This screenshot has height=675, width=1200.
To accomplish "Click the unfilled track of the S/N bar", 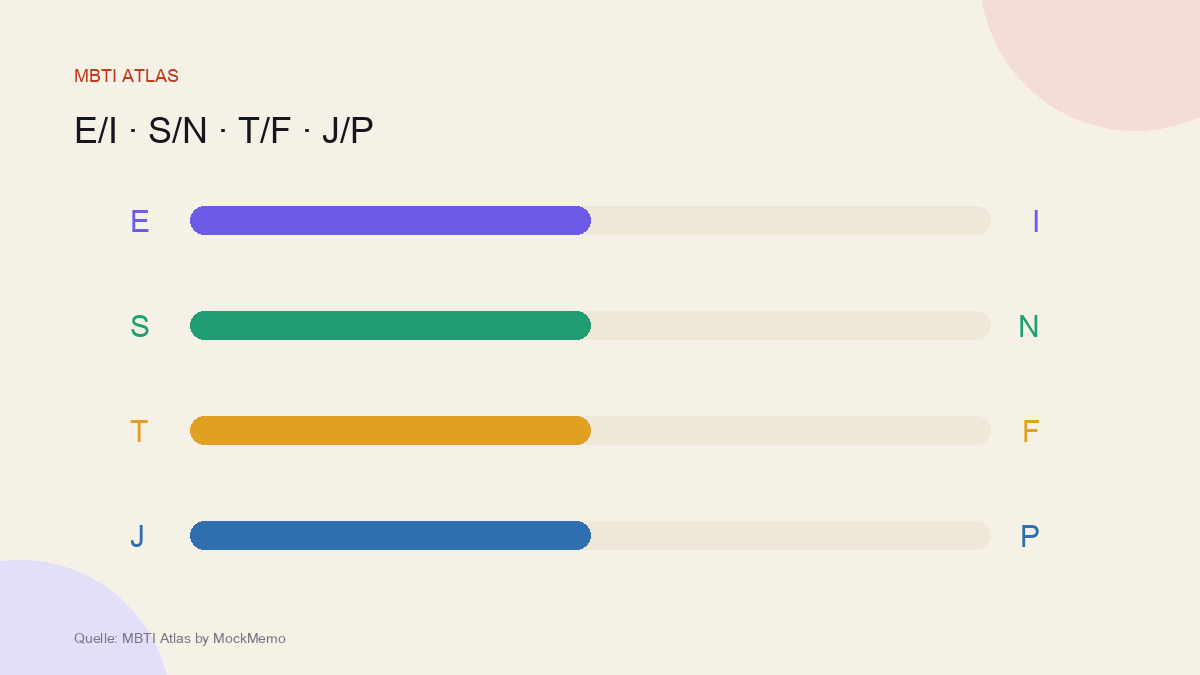I will tap(791, 325).
